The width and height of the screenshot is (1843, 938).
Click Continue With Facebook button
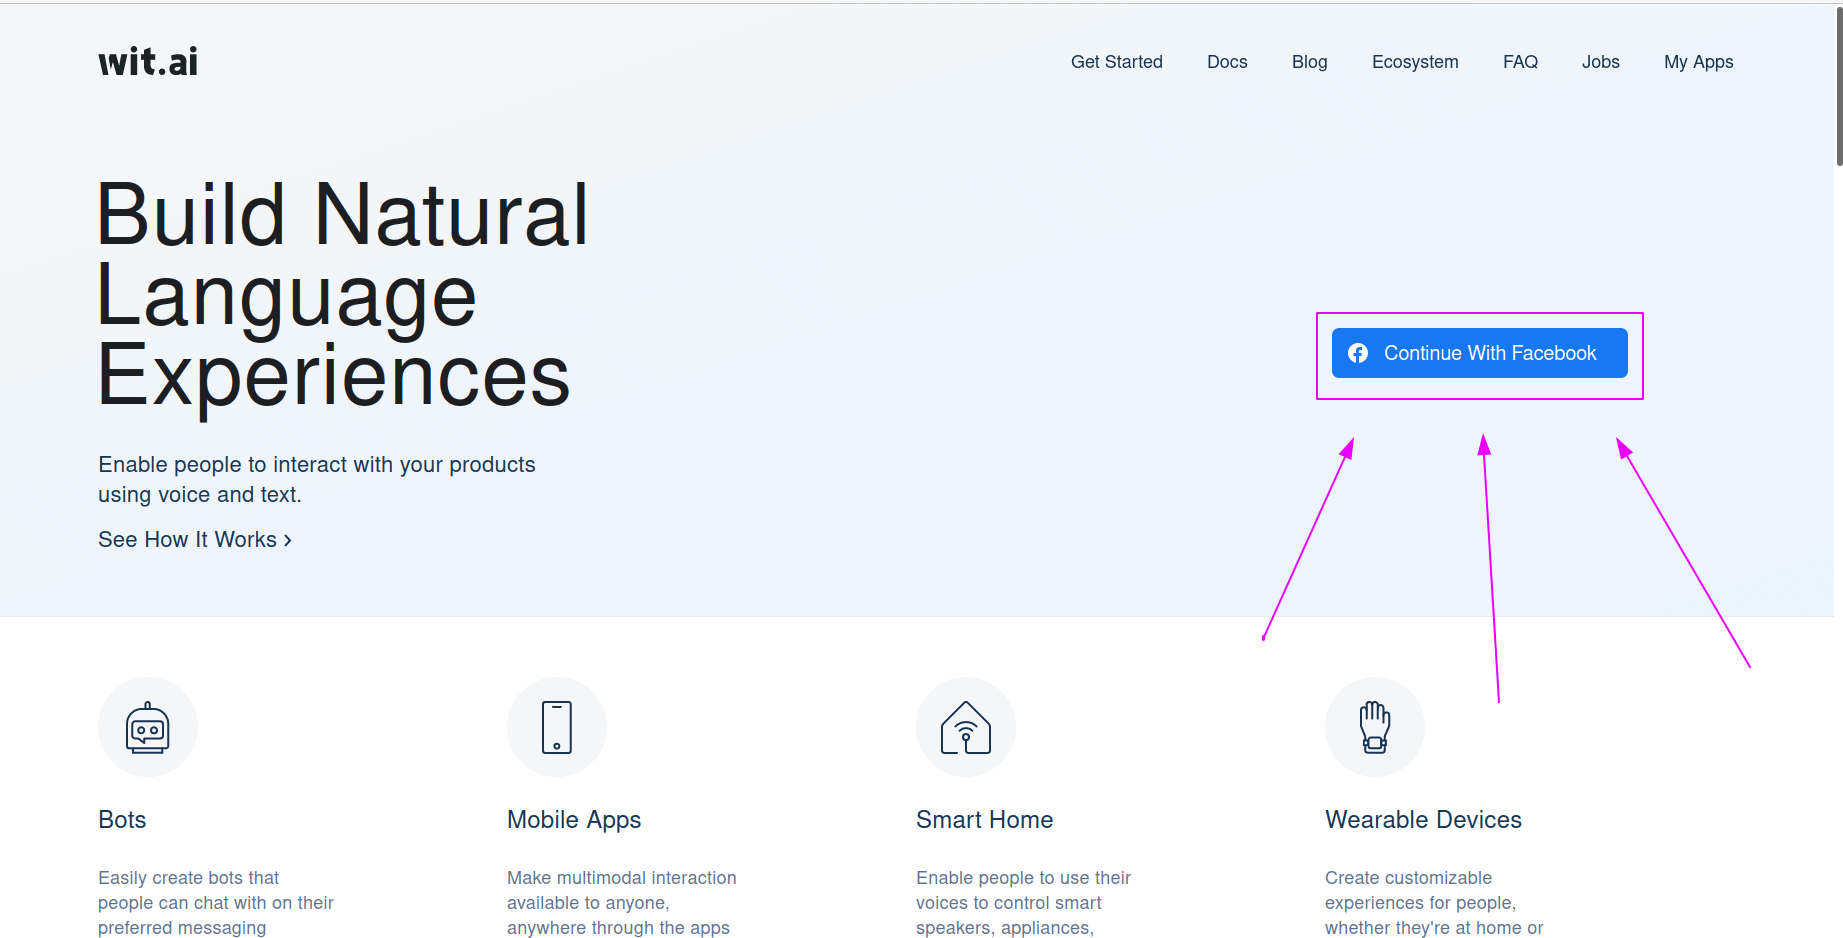point(1480,353)
